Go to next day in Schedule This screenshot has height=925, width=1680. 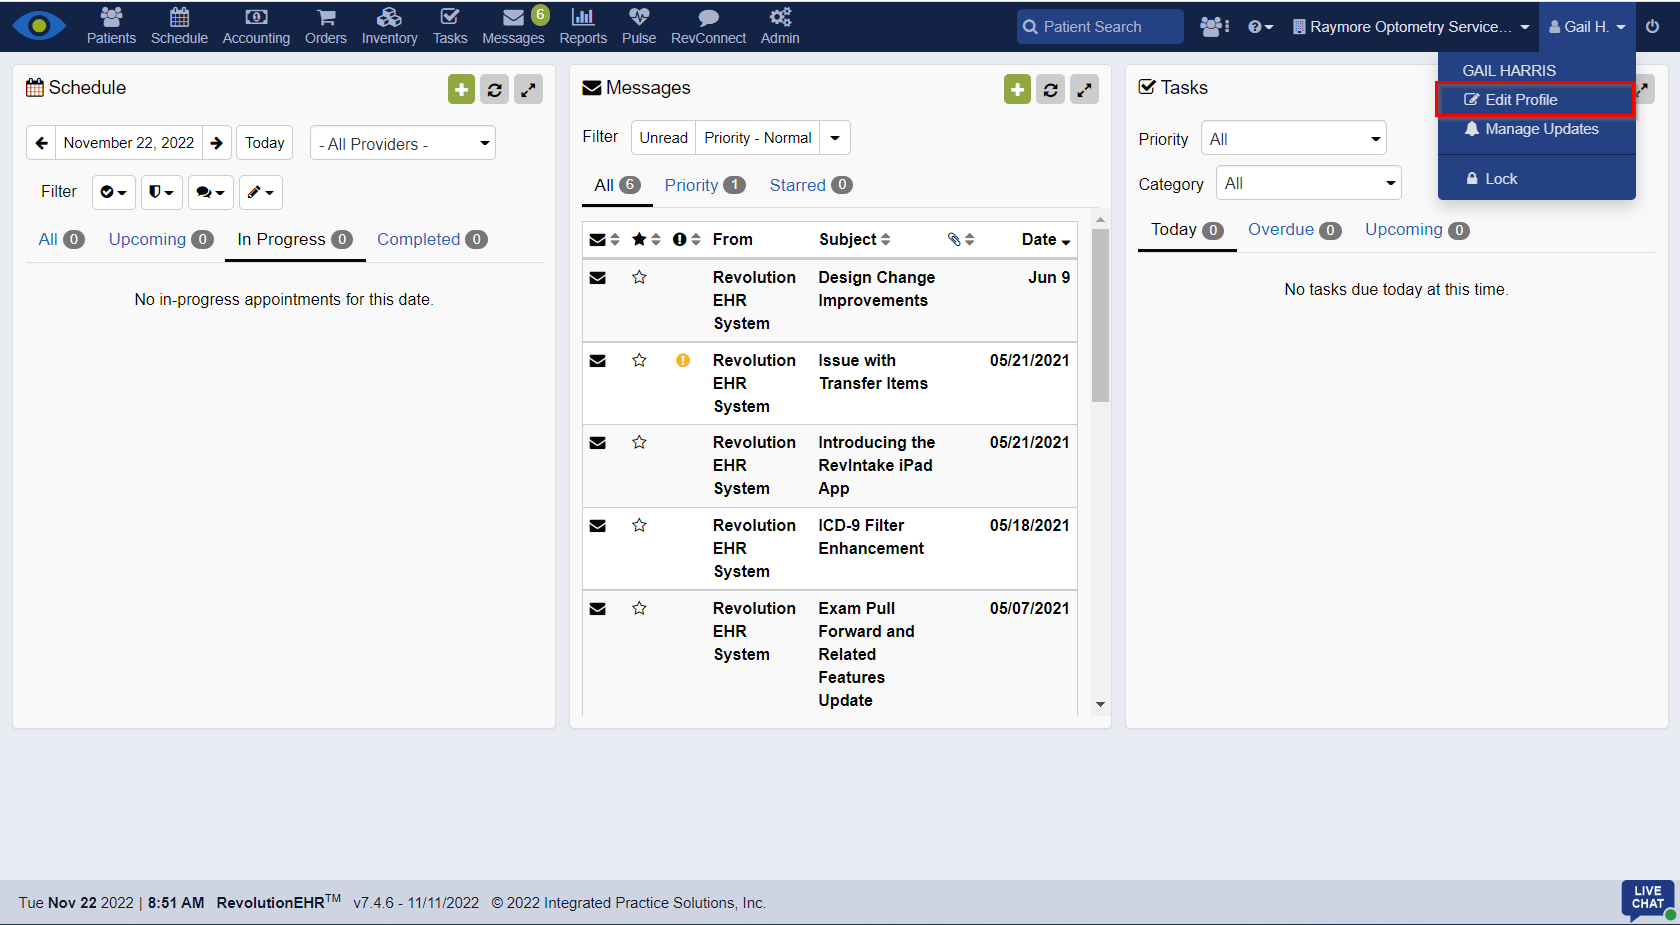(x=217, y=143)
